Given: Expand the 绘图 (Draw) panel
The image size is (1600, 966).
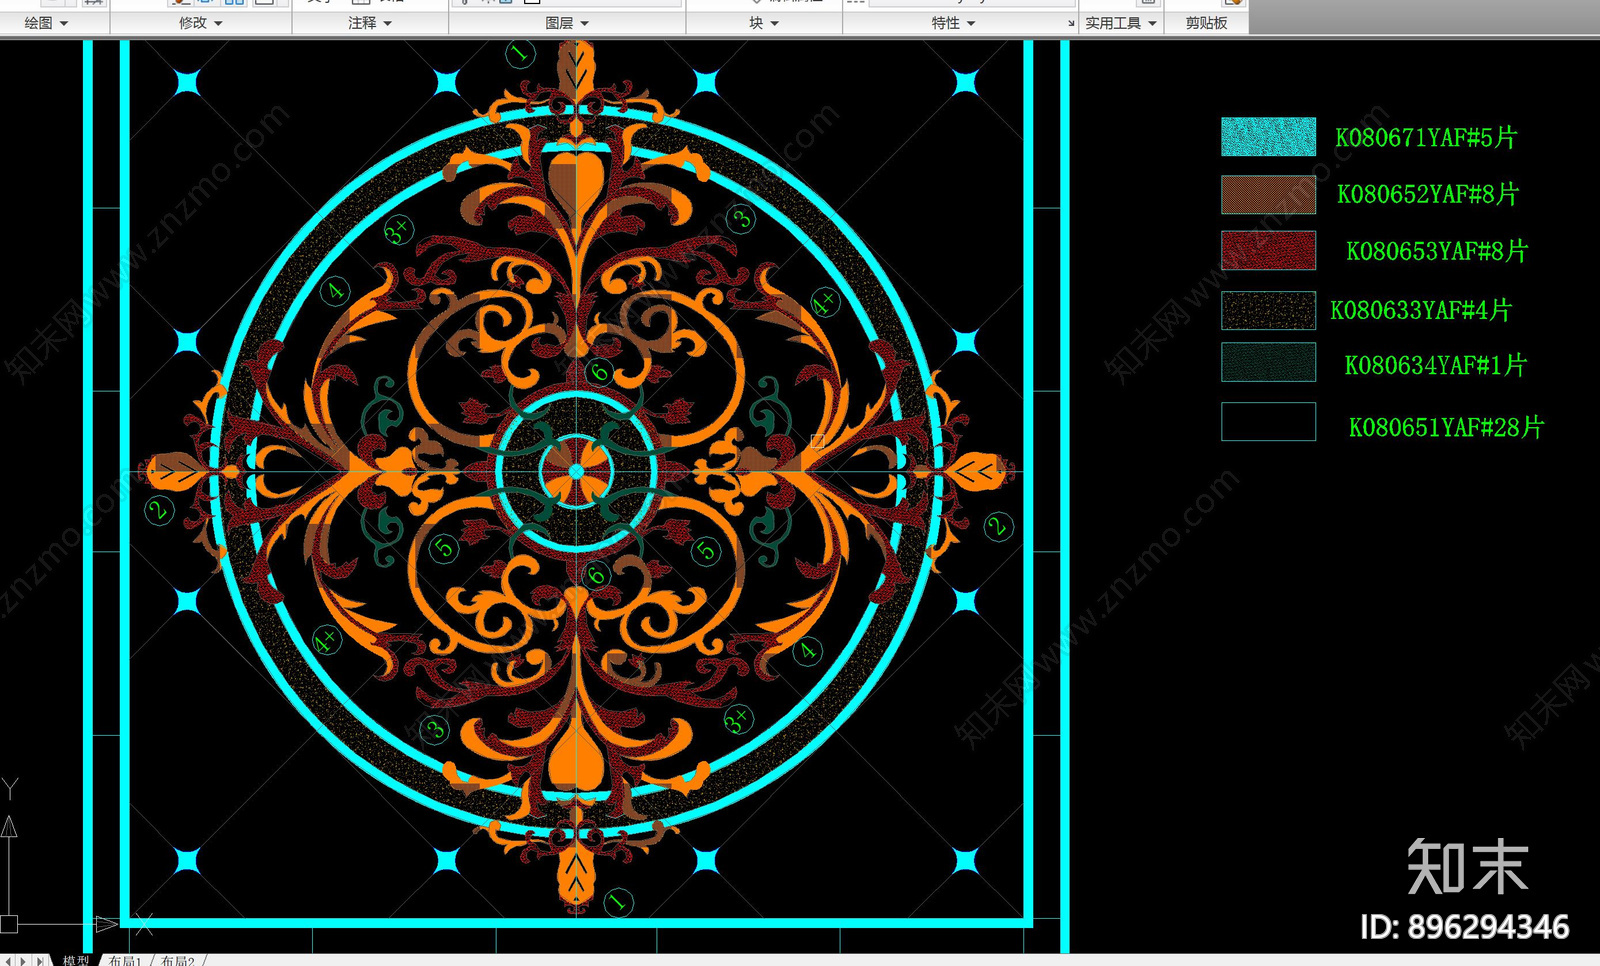Looking at the screenshot, I should pyautogui.click(x=46, y=23).
